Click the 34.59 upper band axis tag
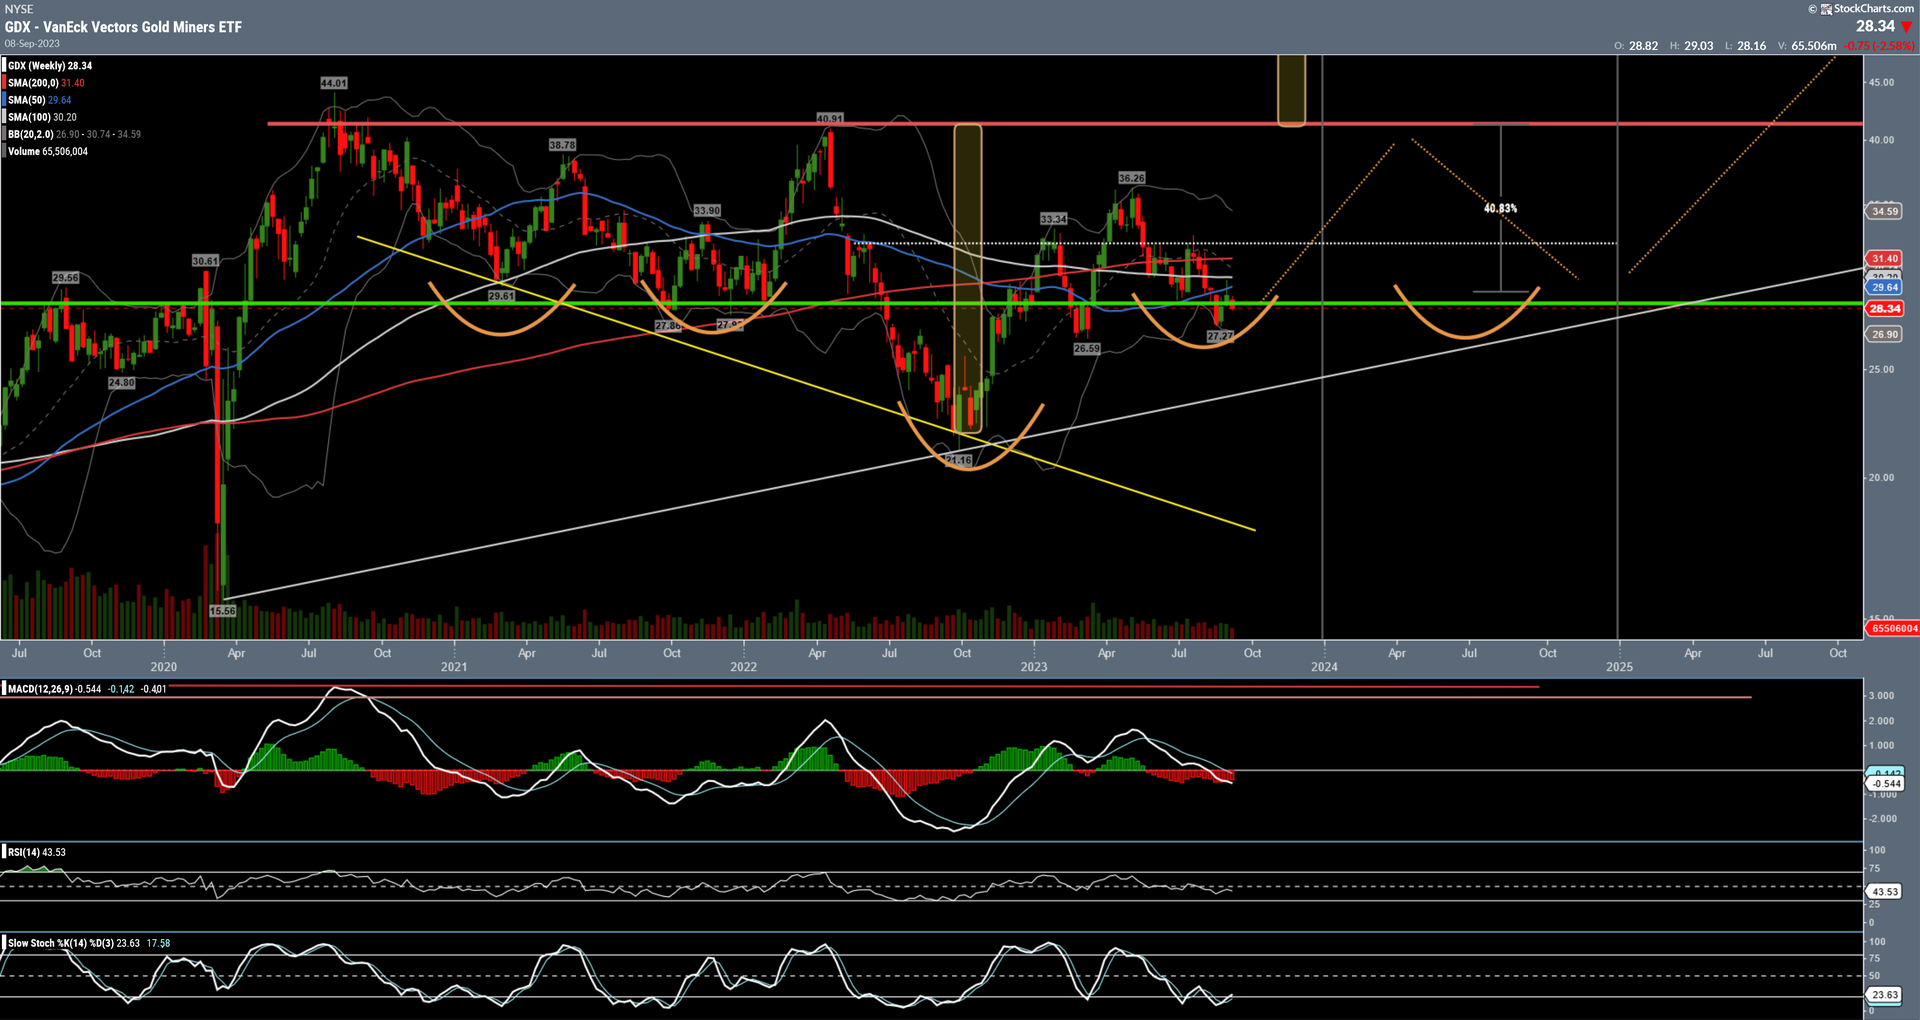The image size is (1920, 1020). tap(1885, 212)
